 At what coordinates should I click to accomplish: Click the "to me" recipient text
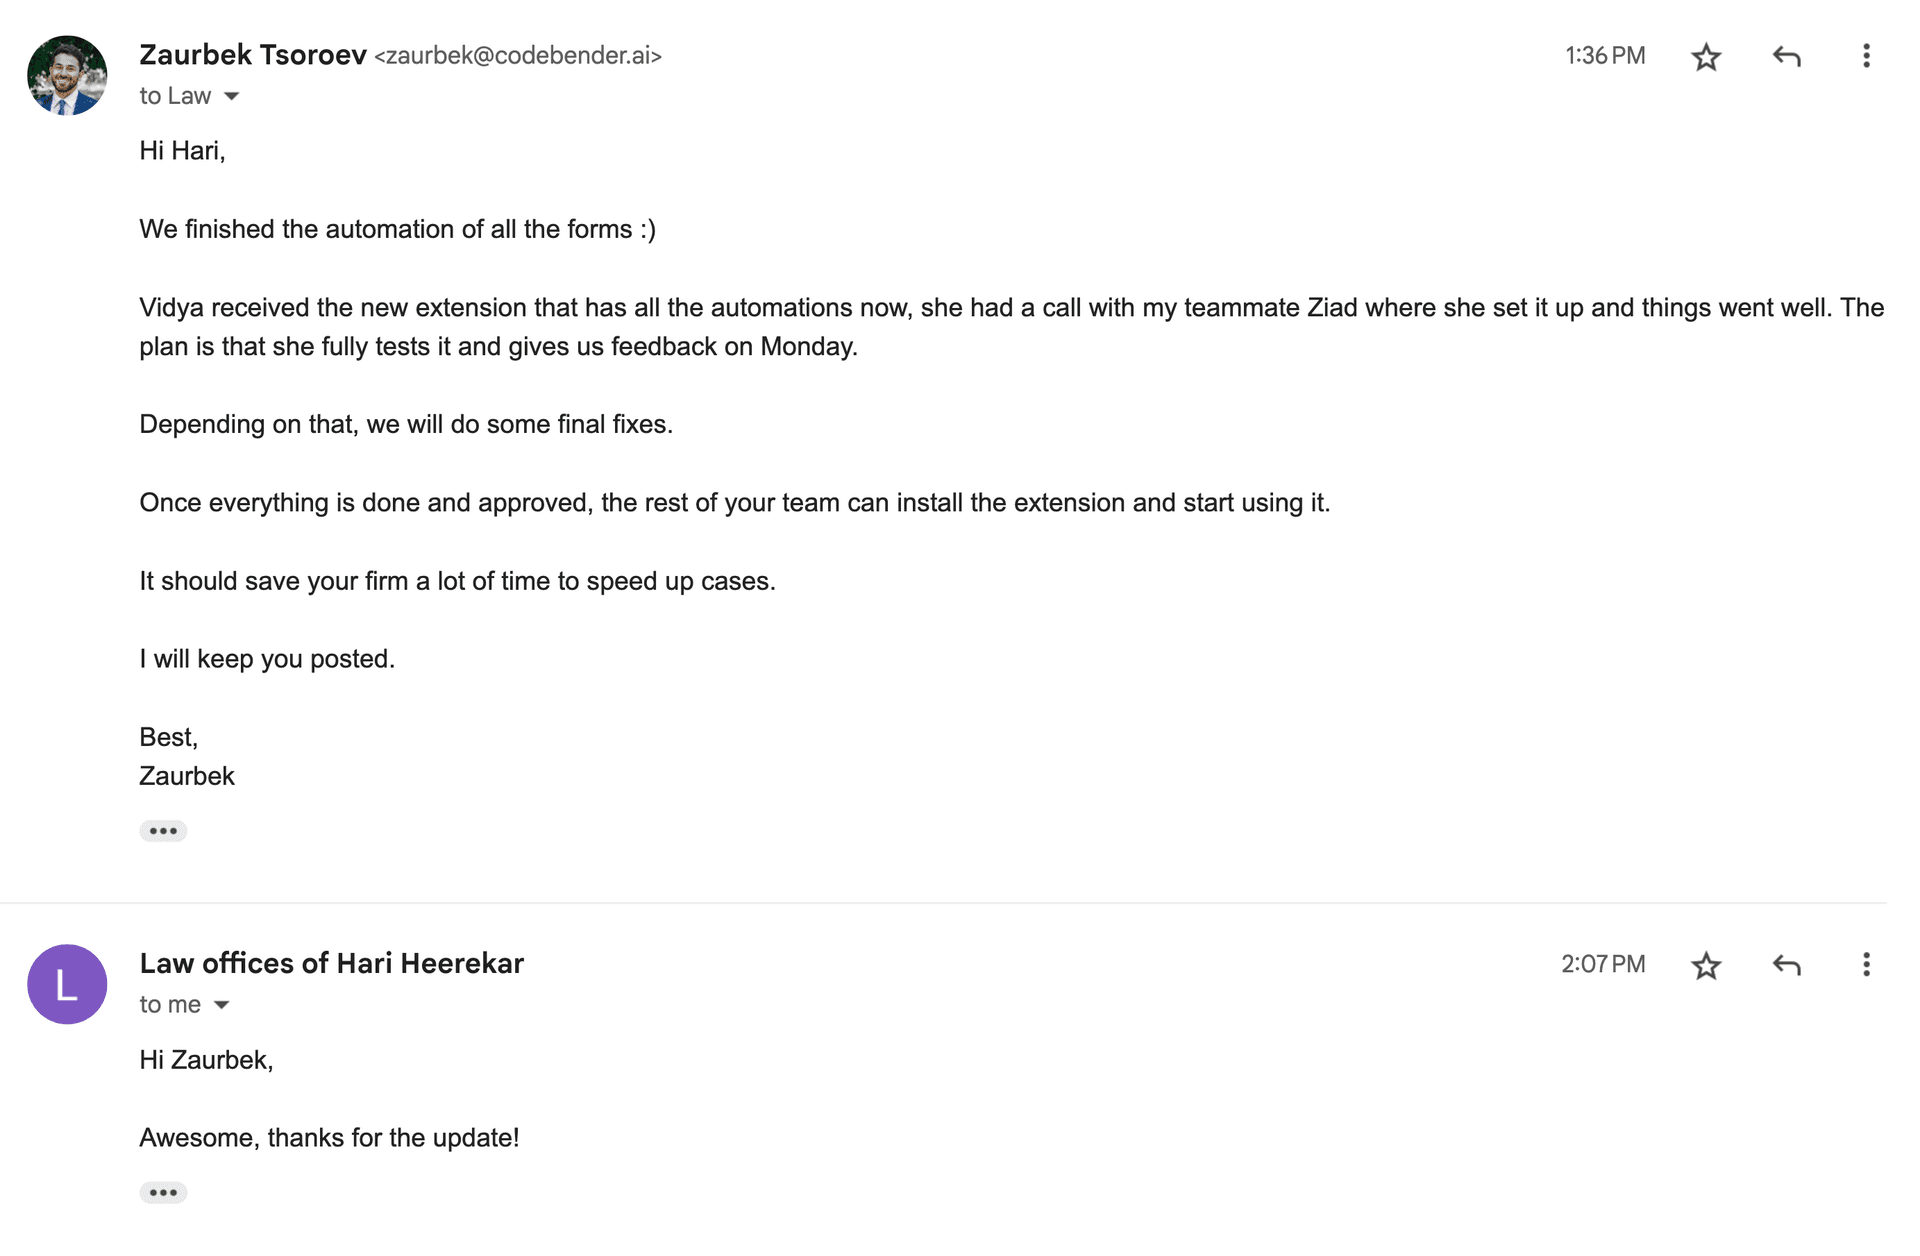click(170, 1004)
